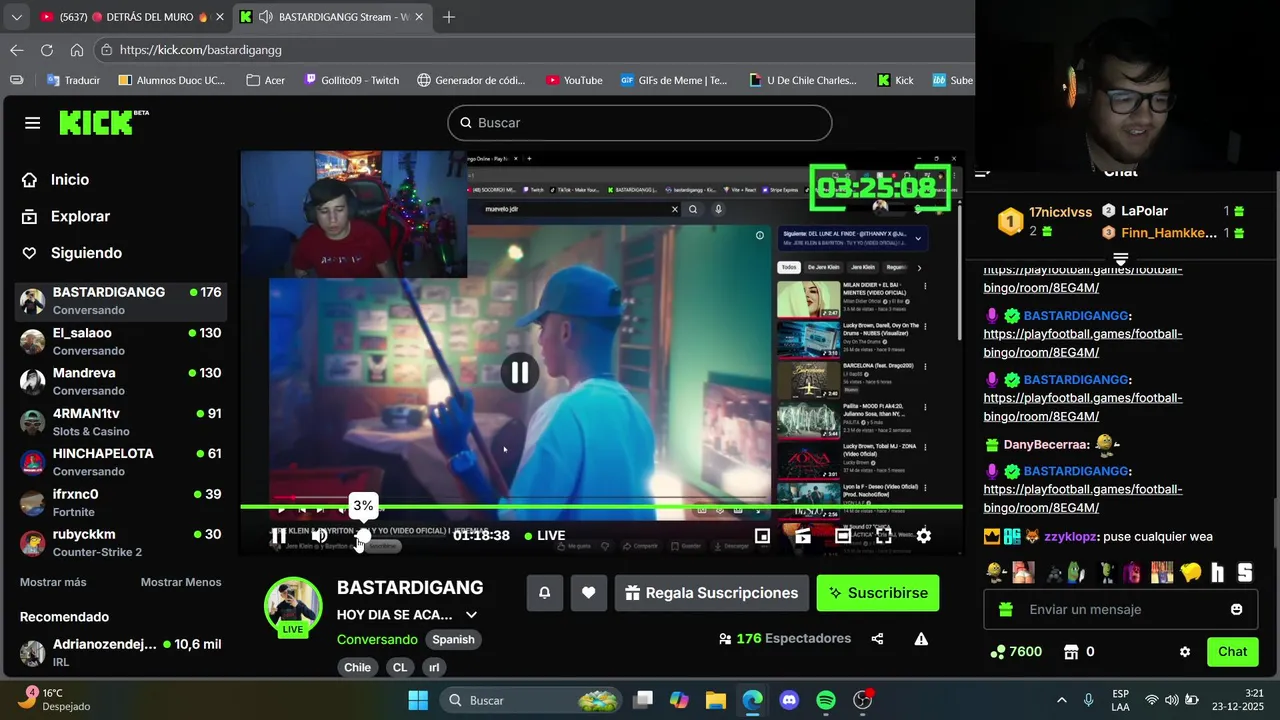
Task: Open chat settings gear icon
Action: click(1185, 652)
